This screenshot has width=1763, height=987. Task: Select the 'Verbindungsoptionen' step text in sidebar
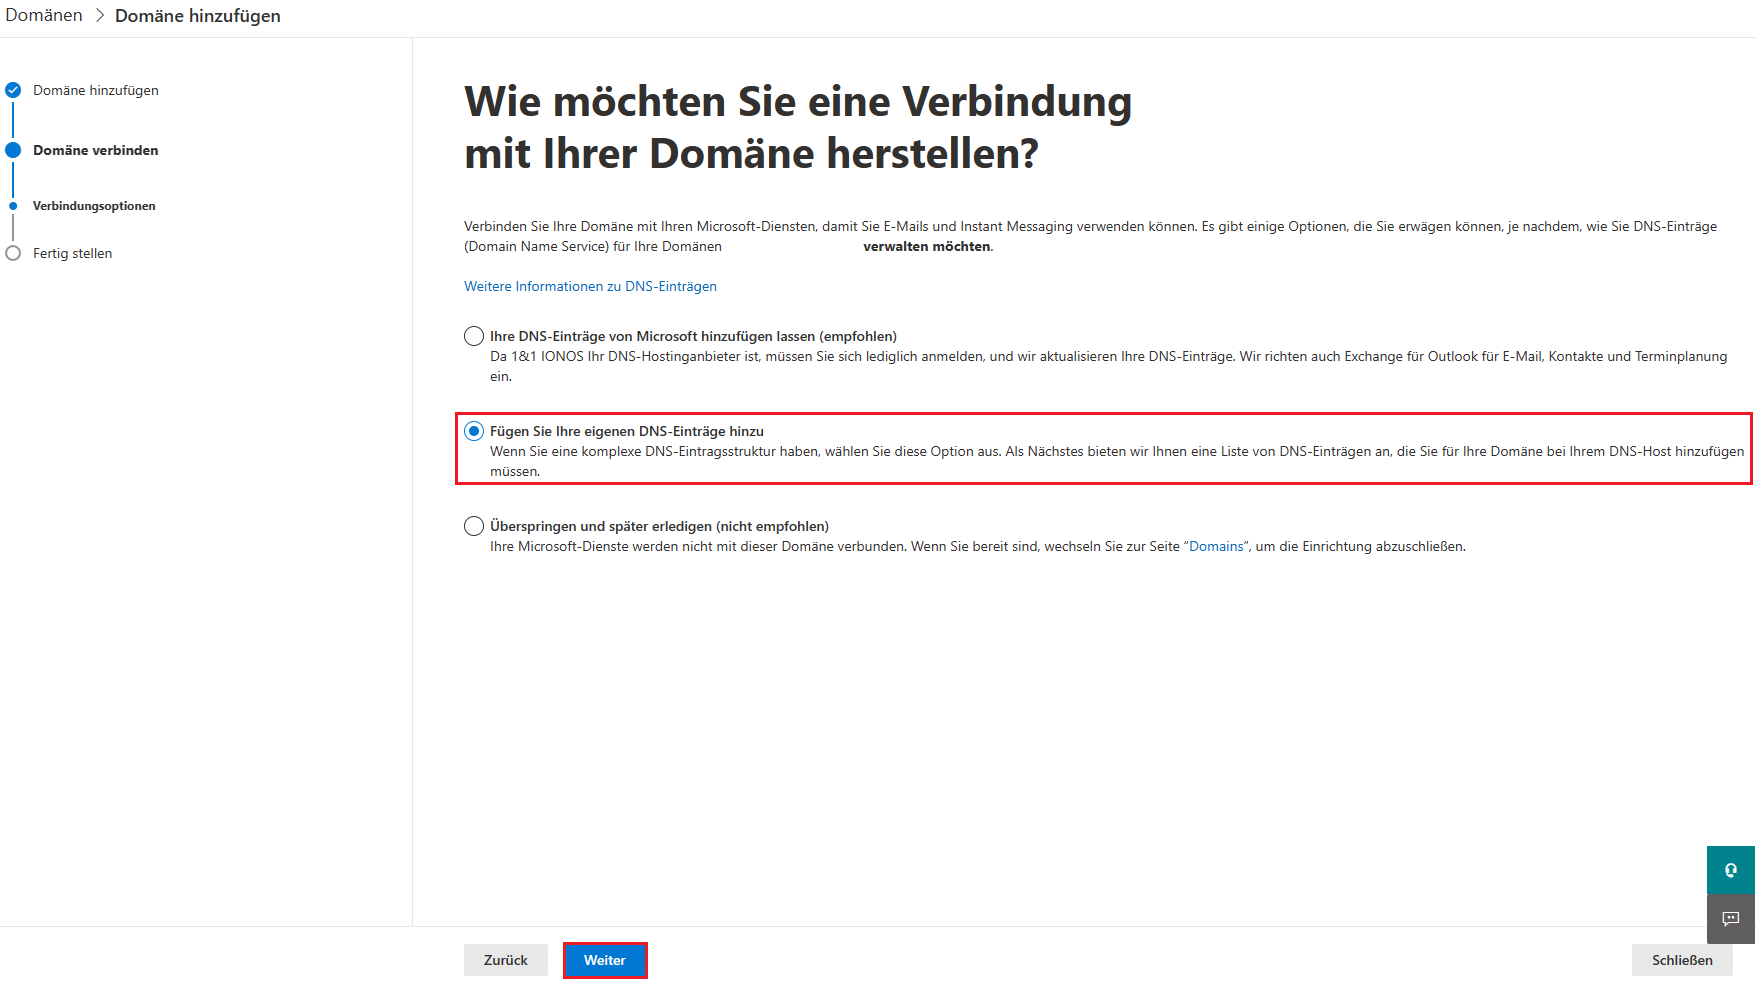94,206
